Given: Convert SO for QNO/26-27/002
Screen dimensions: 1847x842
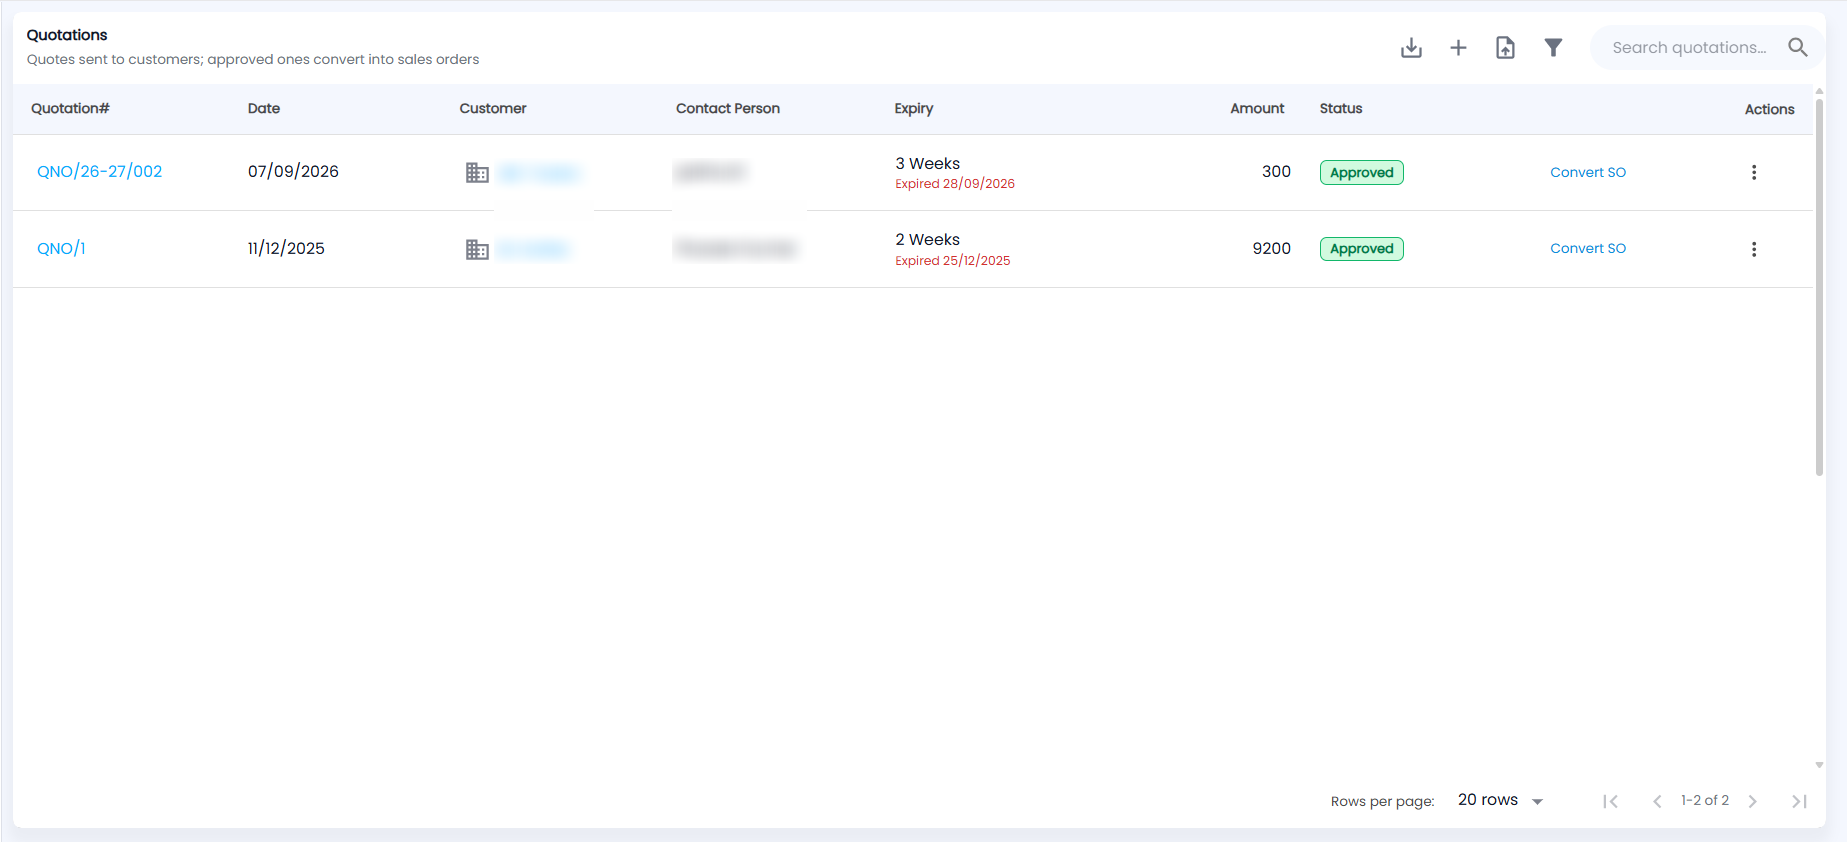Looking at the screenshot, I should point(1588,172).
